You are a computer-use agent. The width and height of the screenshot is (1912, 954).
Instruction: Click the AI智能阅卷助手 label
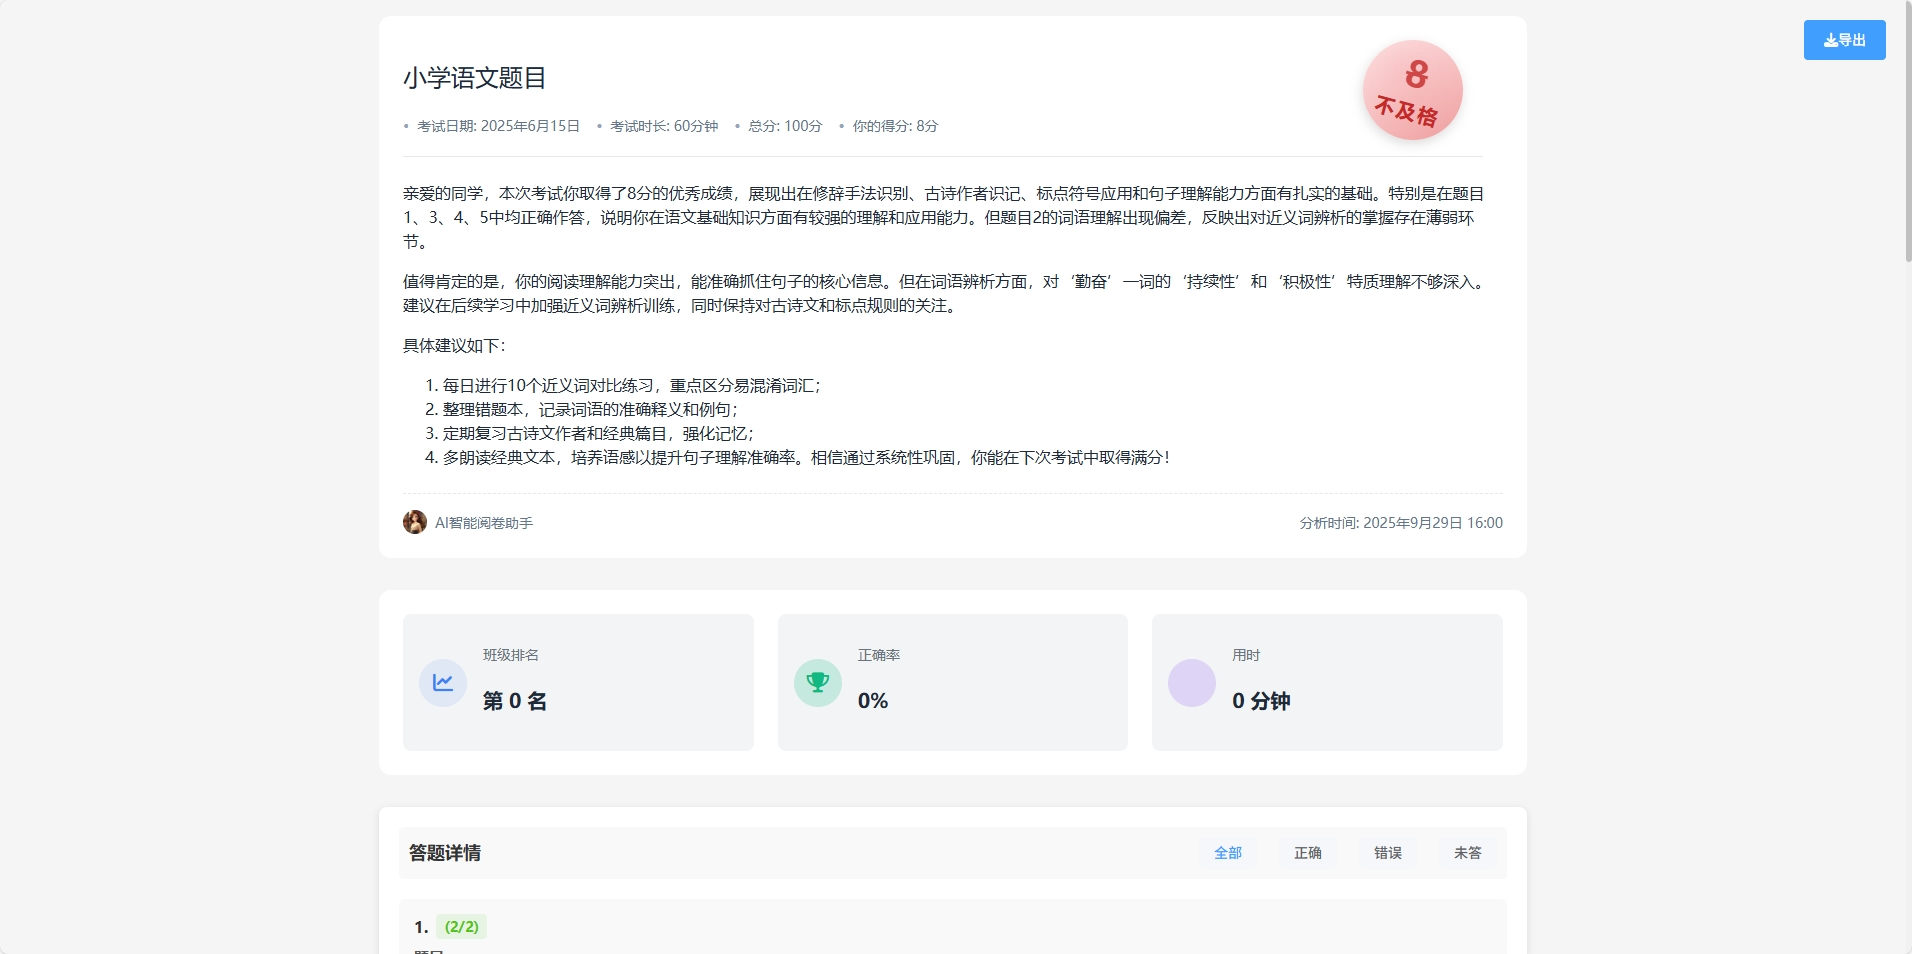pyautogui.click(x=484, y=523)
